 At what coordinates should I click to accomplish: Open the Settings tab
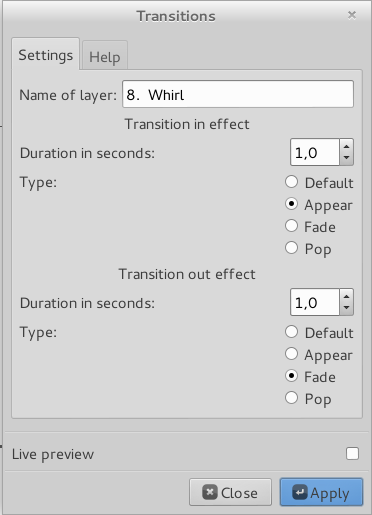tap(46, 54)
